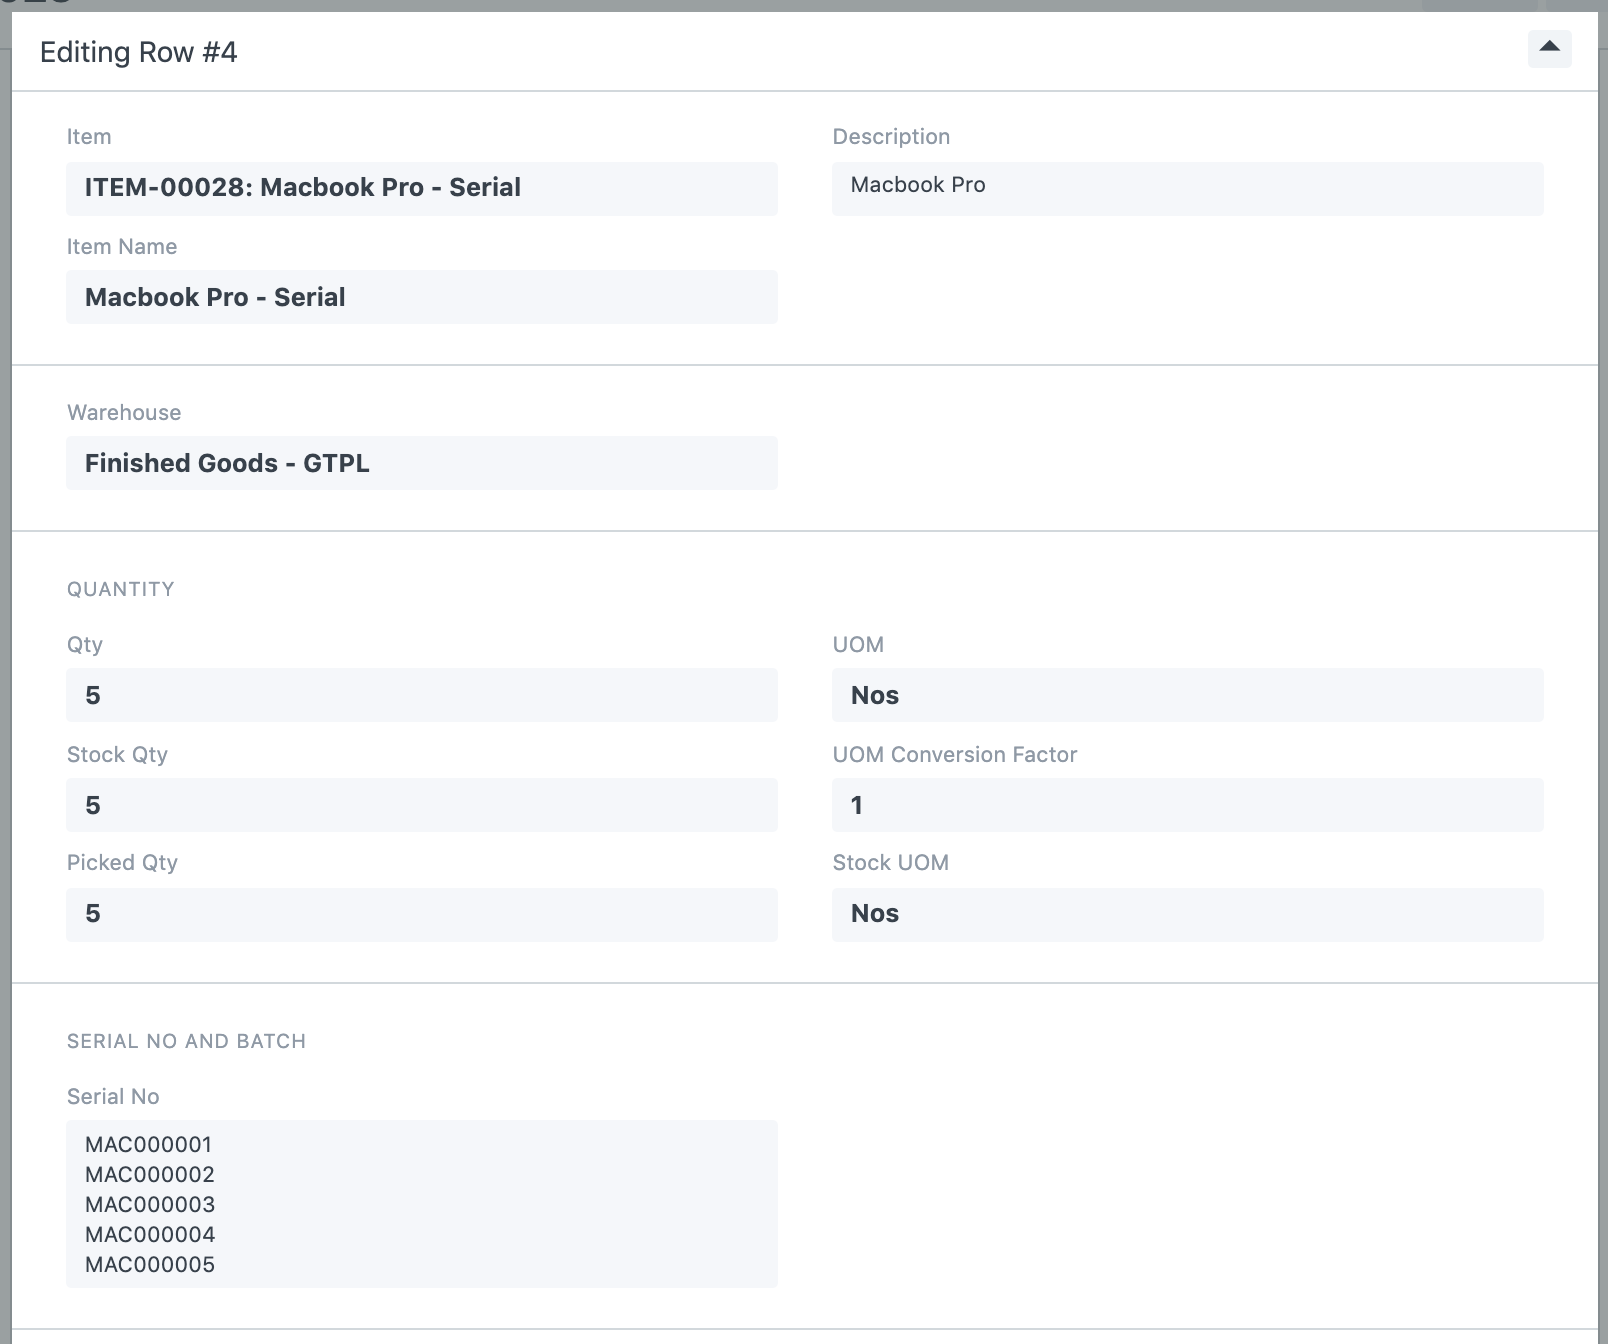
Task: Click the SERIAL NO AND BATCH heading
Action: (186, 1041)
